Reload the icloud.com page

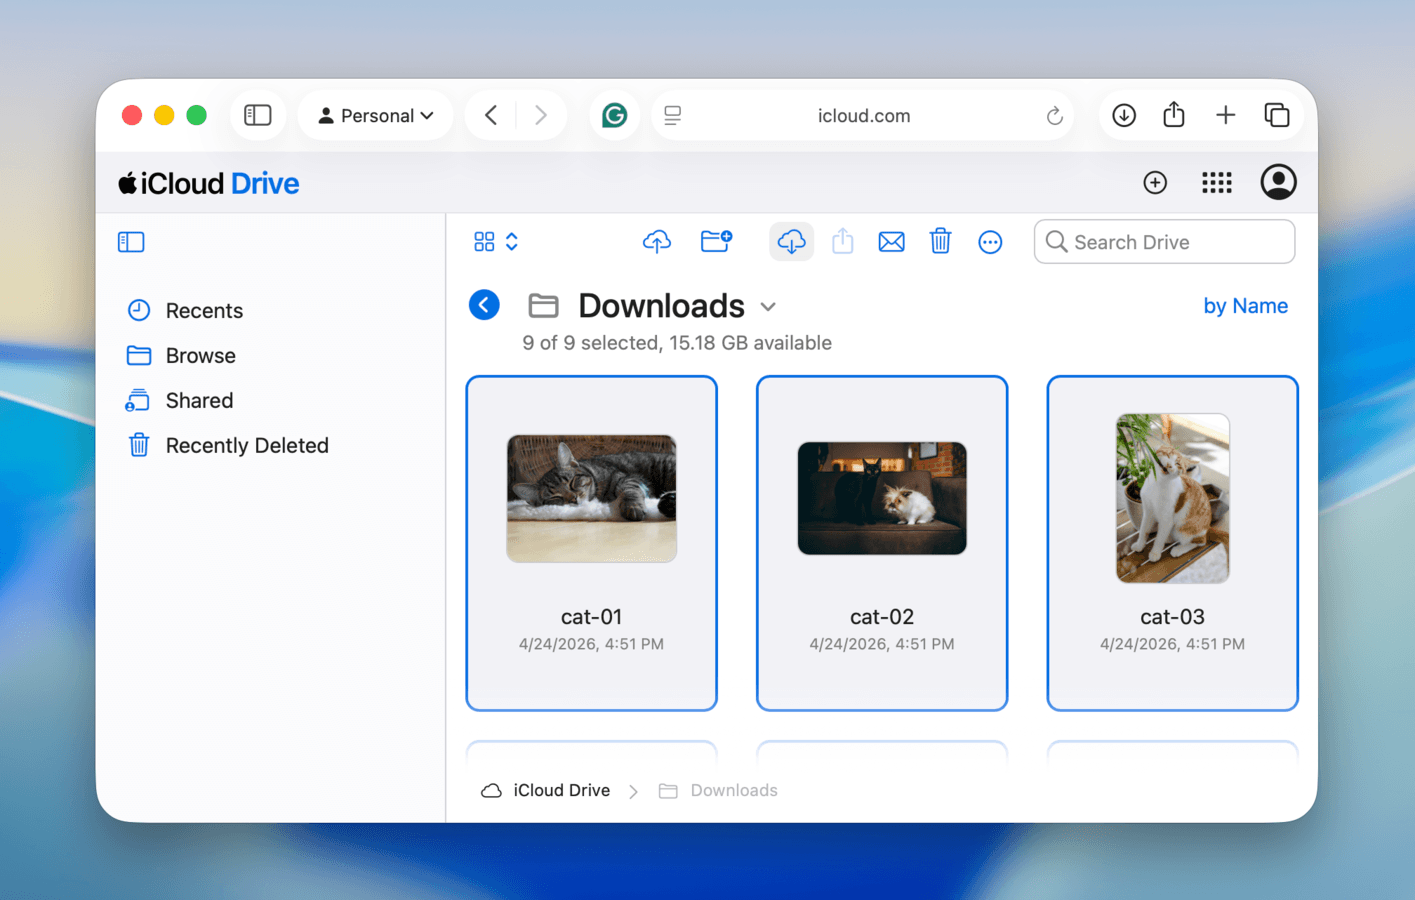tap(1054, 116)
